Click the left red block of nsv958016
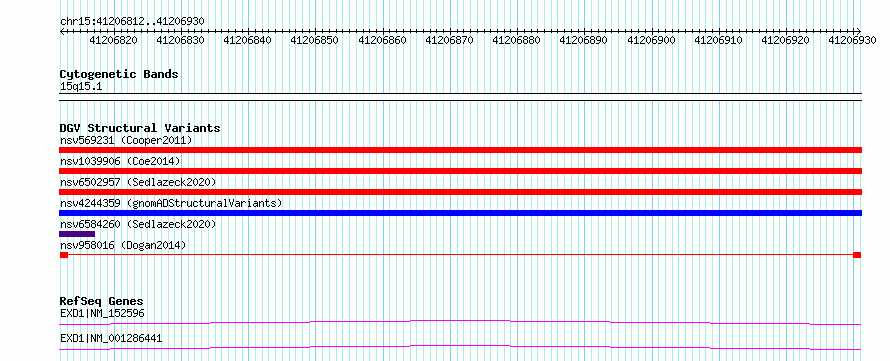Viewport: 890px width, 361px height. (64, 255)
